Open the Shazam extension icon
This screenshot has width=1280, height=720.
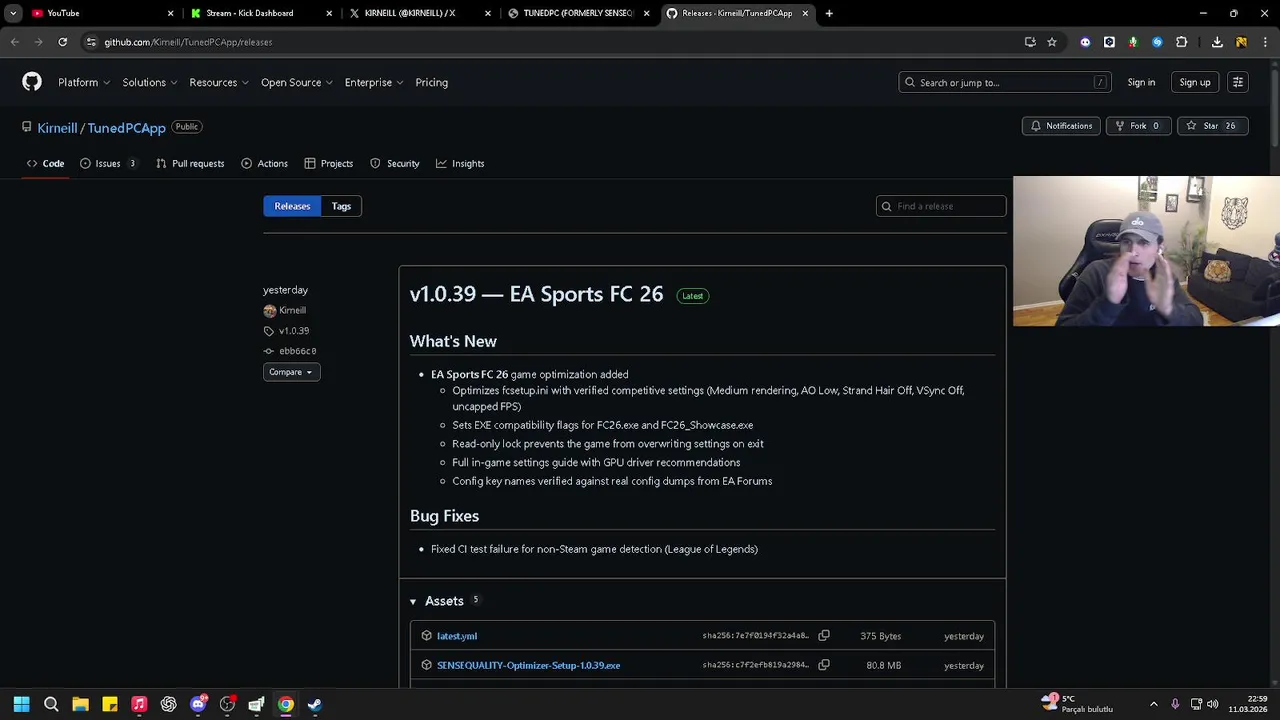point(1157,42)
